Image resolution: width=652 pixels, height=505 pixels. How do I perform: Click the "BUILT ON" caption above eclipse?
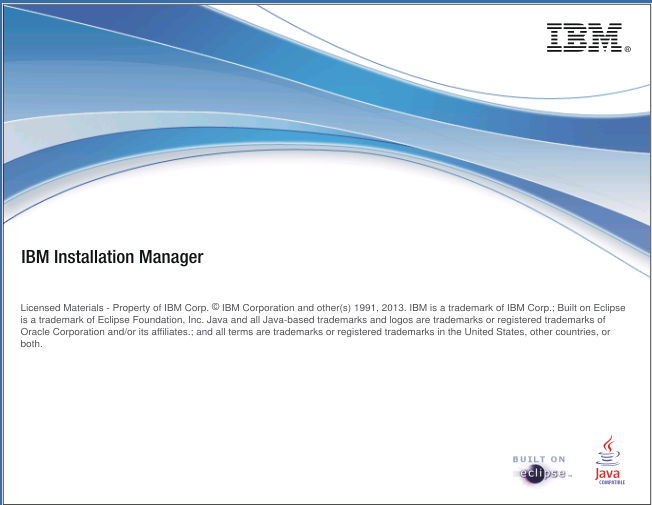point(539,459)
